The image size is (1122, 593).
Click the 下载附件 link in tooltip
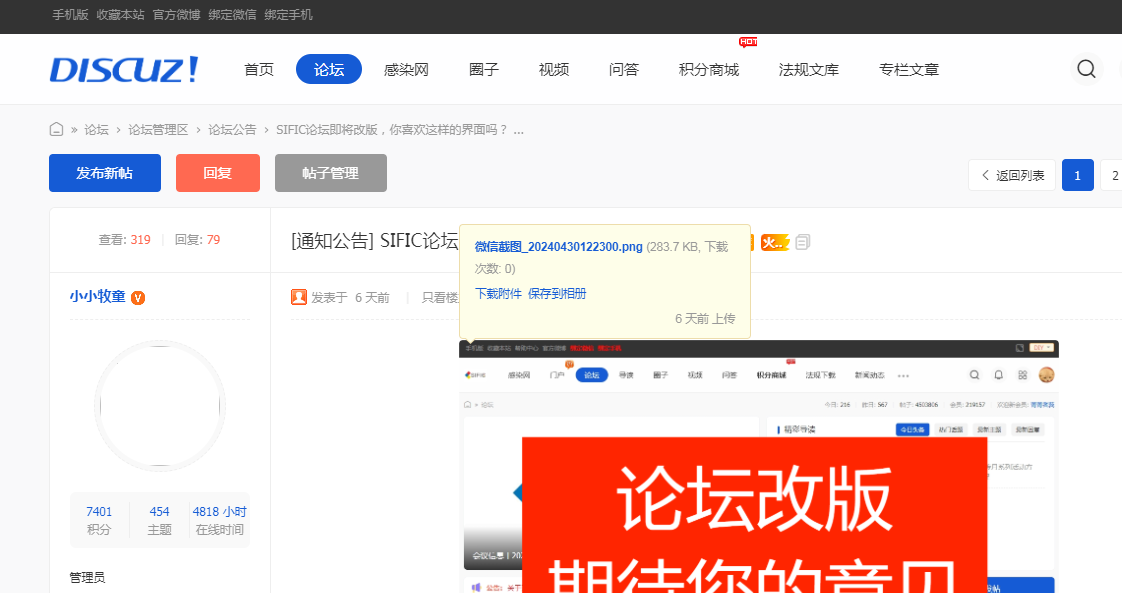[x=498, y=294]
